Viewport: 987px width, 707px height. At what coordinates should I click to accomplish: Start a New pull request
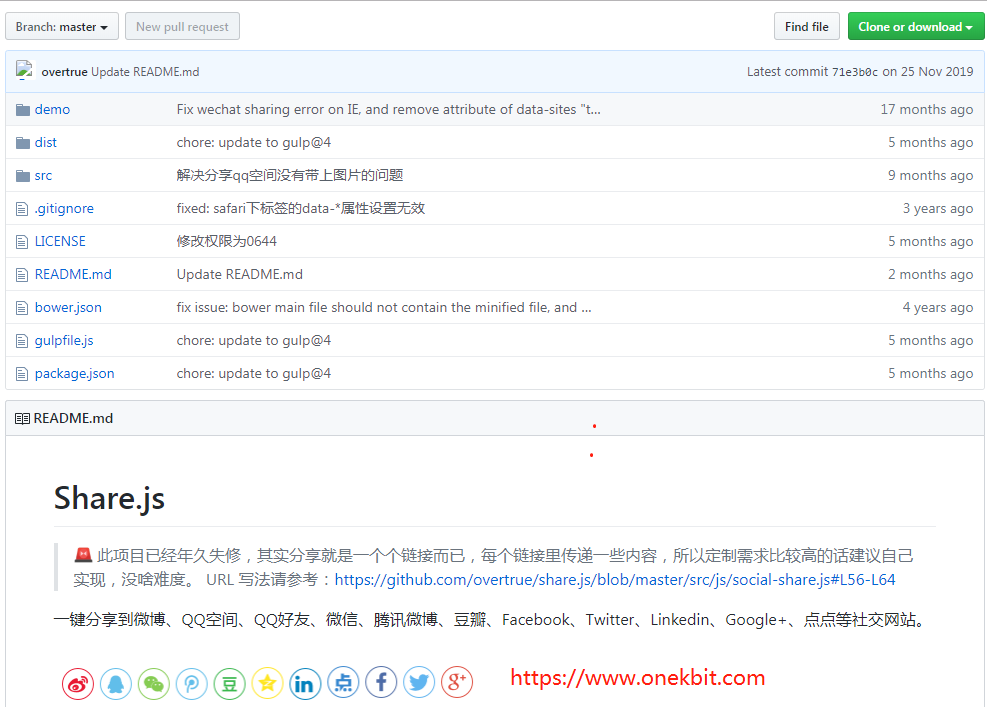(x=182, y=26)
